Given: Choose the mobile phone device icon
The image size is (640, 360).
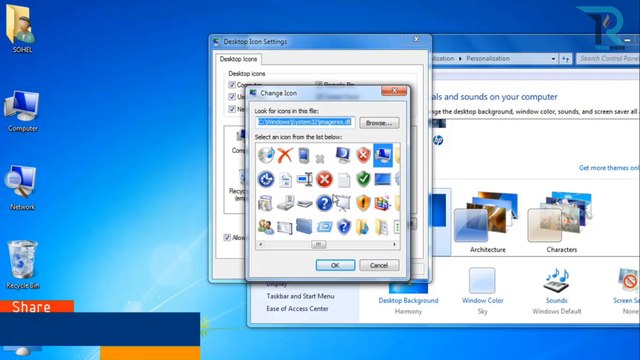Looking at the screenshot, I should (304, 155).
